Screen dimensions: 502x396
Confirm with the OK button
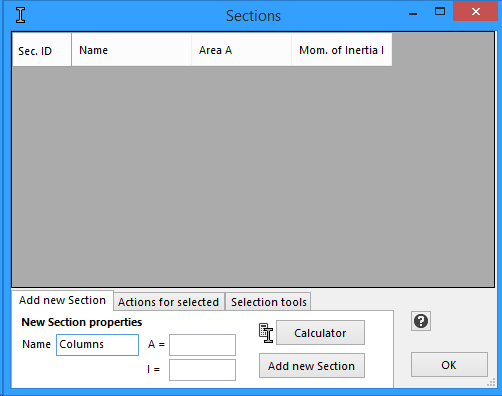tap(449, 365)
